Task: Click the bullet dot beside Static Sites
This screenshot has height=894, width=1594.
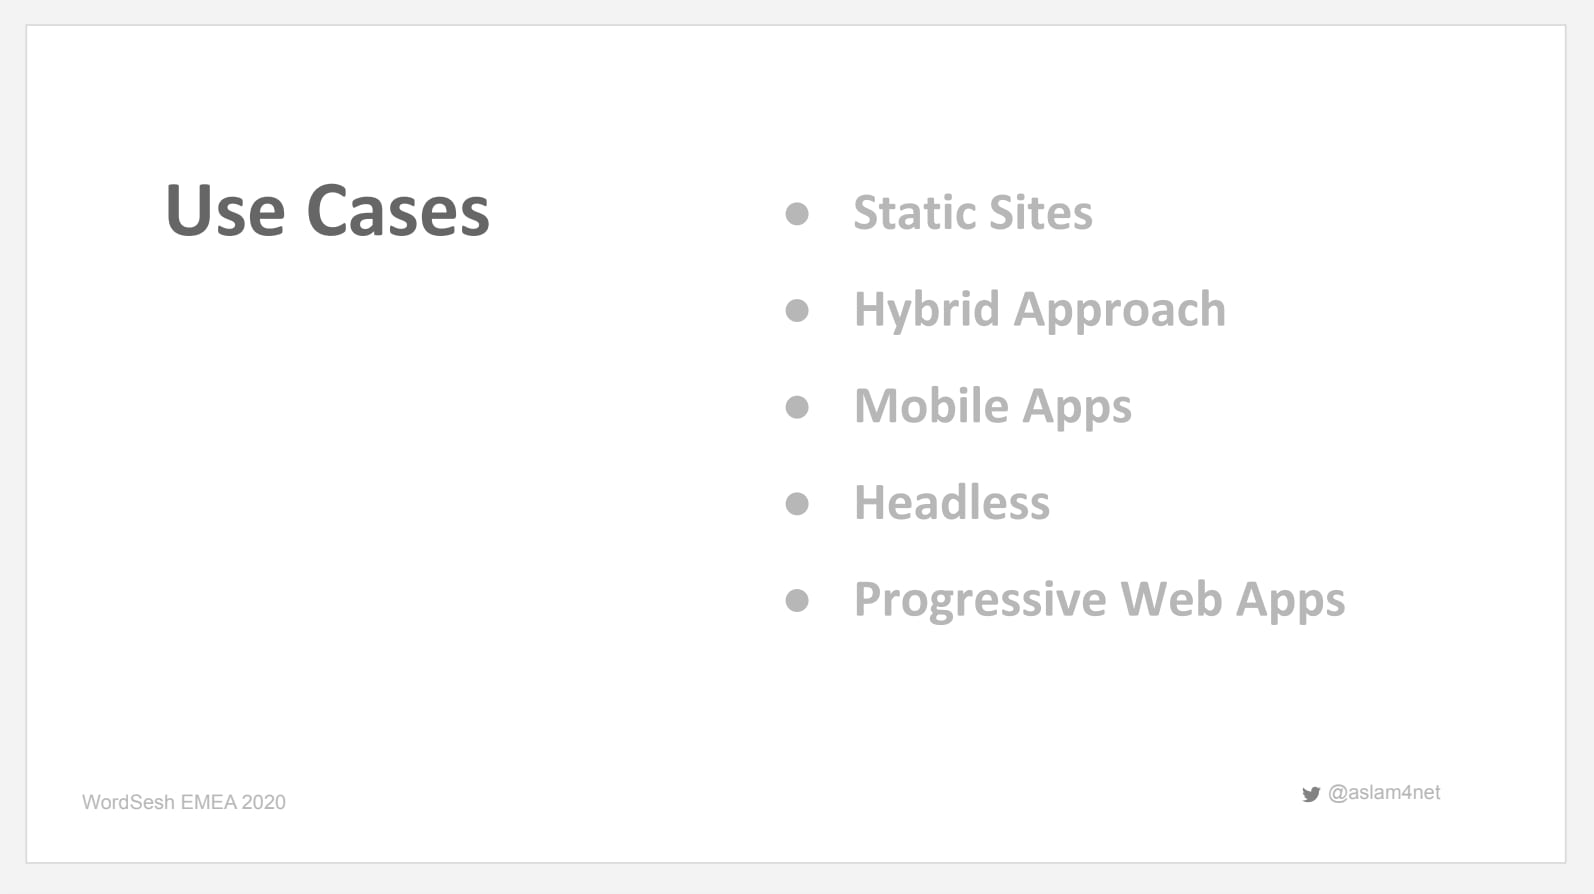Action: click(x=797, y=214)
